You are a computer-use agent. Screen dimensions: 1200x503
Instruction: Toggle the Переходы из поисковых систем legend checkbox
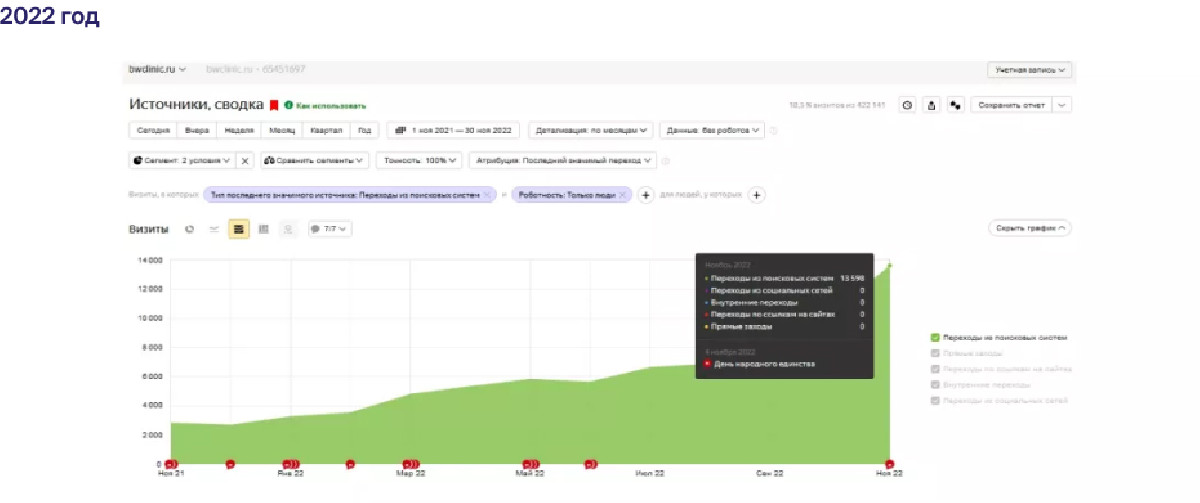(x=935, y=338)
